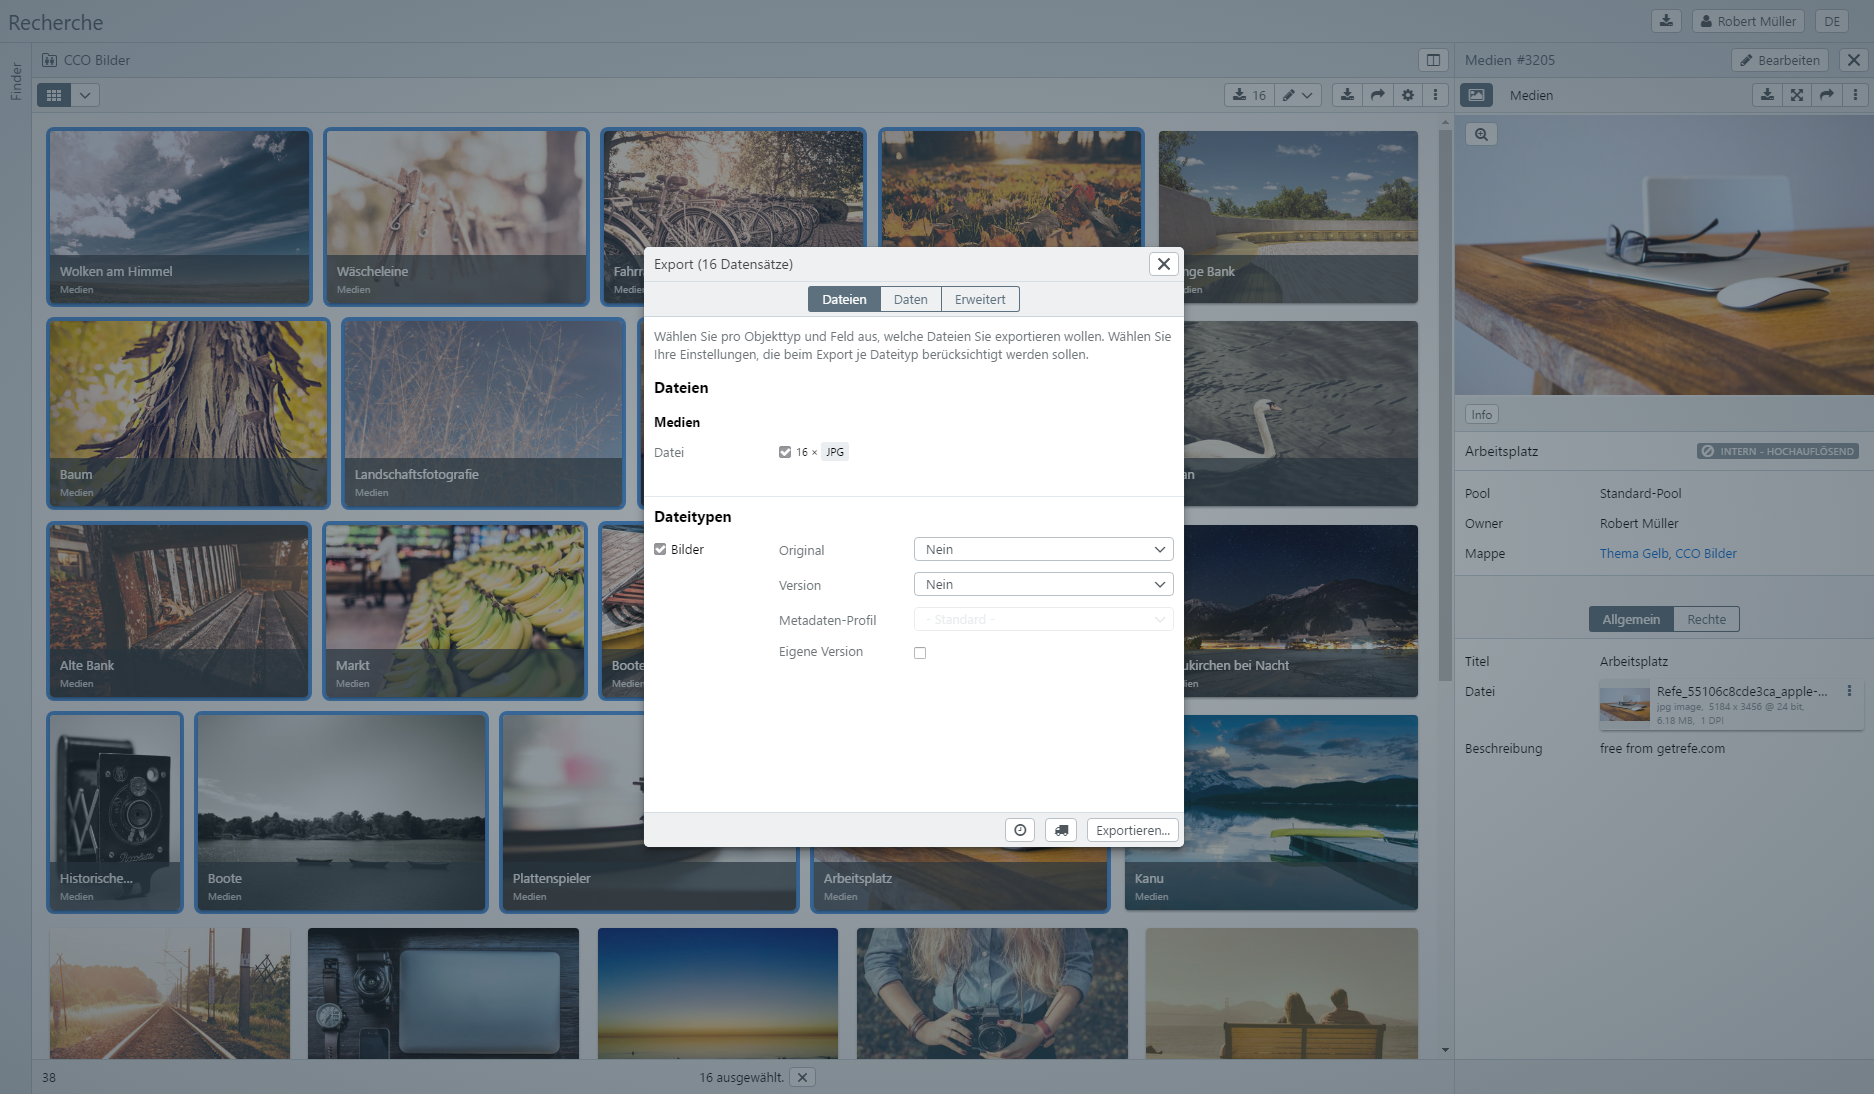Click the clock schedule icon in Export dialog
1874x1094 pixels.
(1020, 830)
